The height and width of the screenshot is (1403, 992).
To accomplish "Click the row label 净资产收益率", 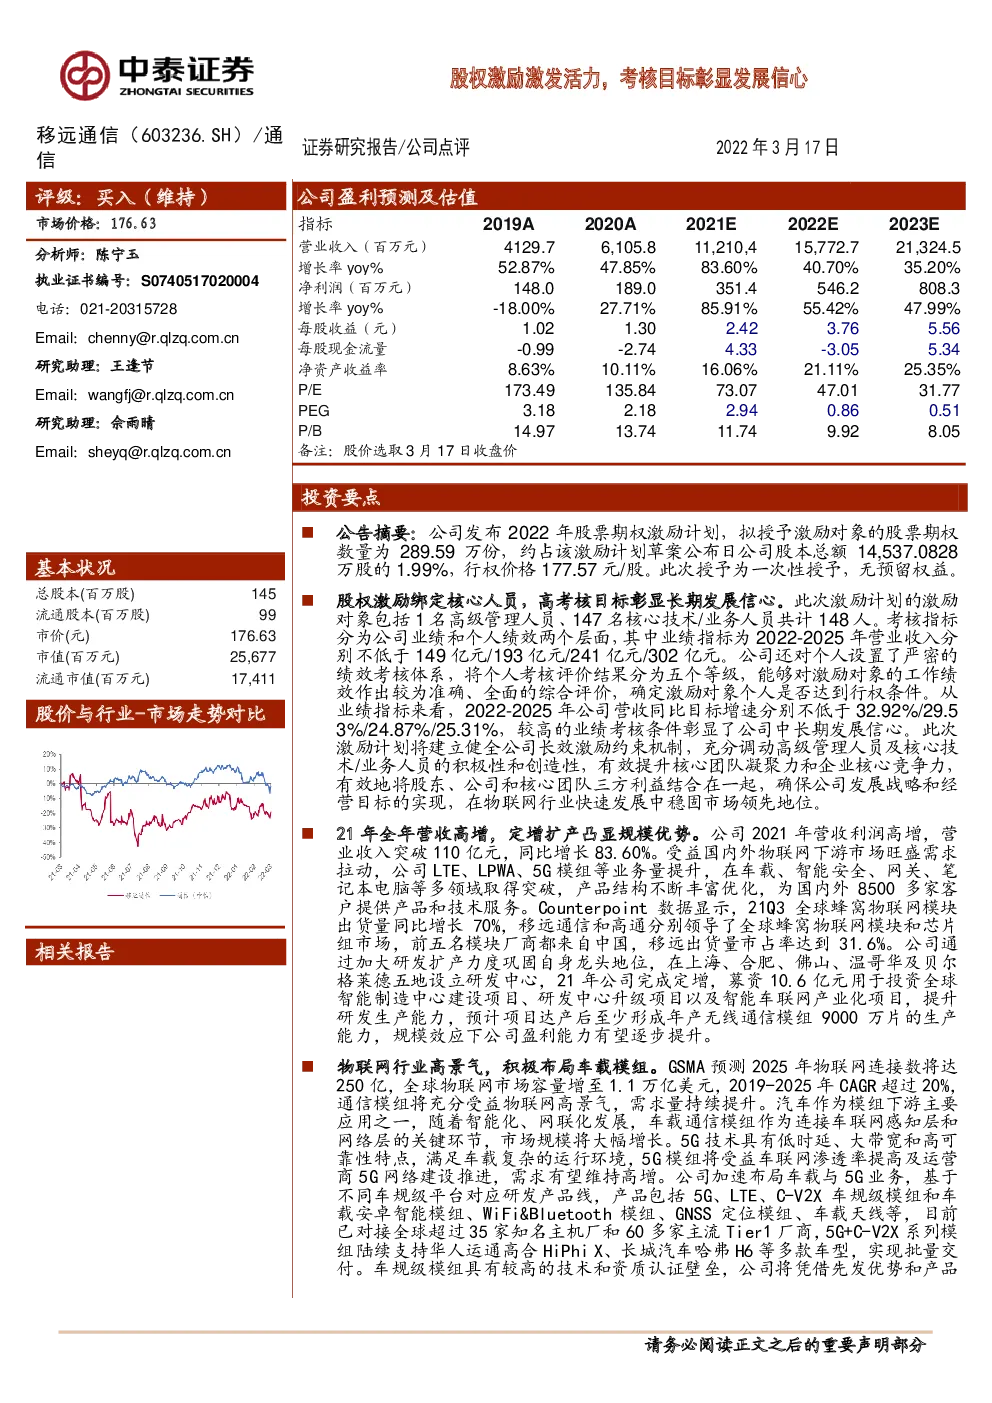I will pos(342,370).
